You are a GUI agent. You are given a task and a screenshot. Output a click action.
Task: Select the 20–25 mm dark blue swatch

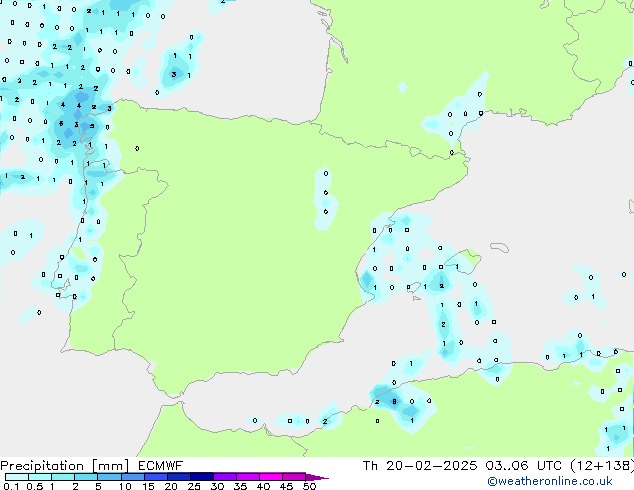pyautogui.click(x=178, y=477)
